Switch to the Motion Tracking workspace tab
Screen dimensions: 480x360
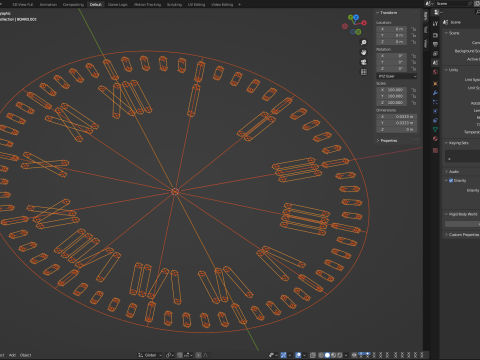click(x=147, y=4)
